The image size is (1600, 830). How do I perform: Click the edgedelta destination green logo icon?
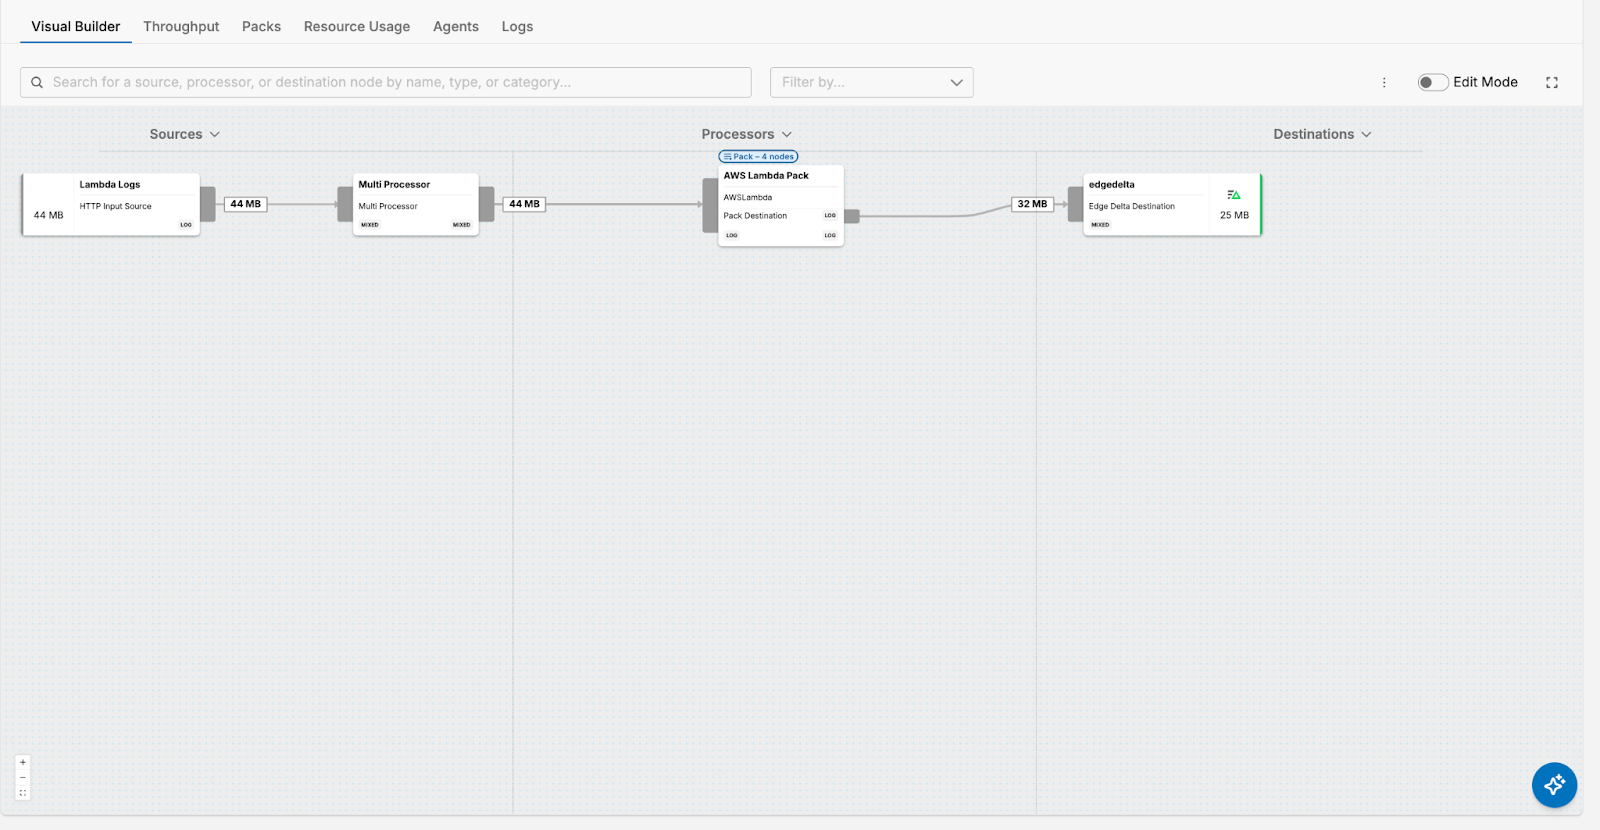tap(1234, 195)
